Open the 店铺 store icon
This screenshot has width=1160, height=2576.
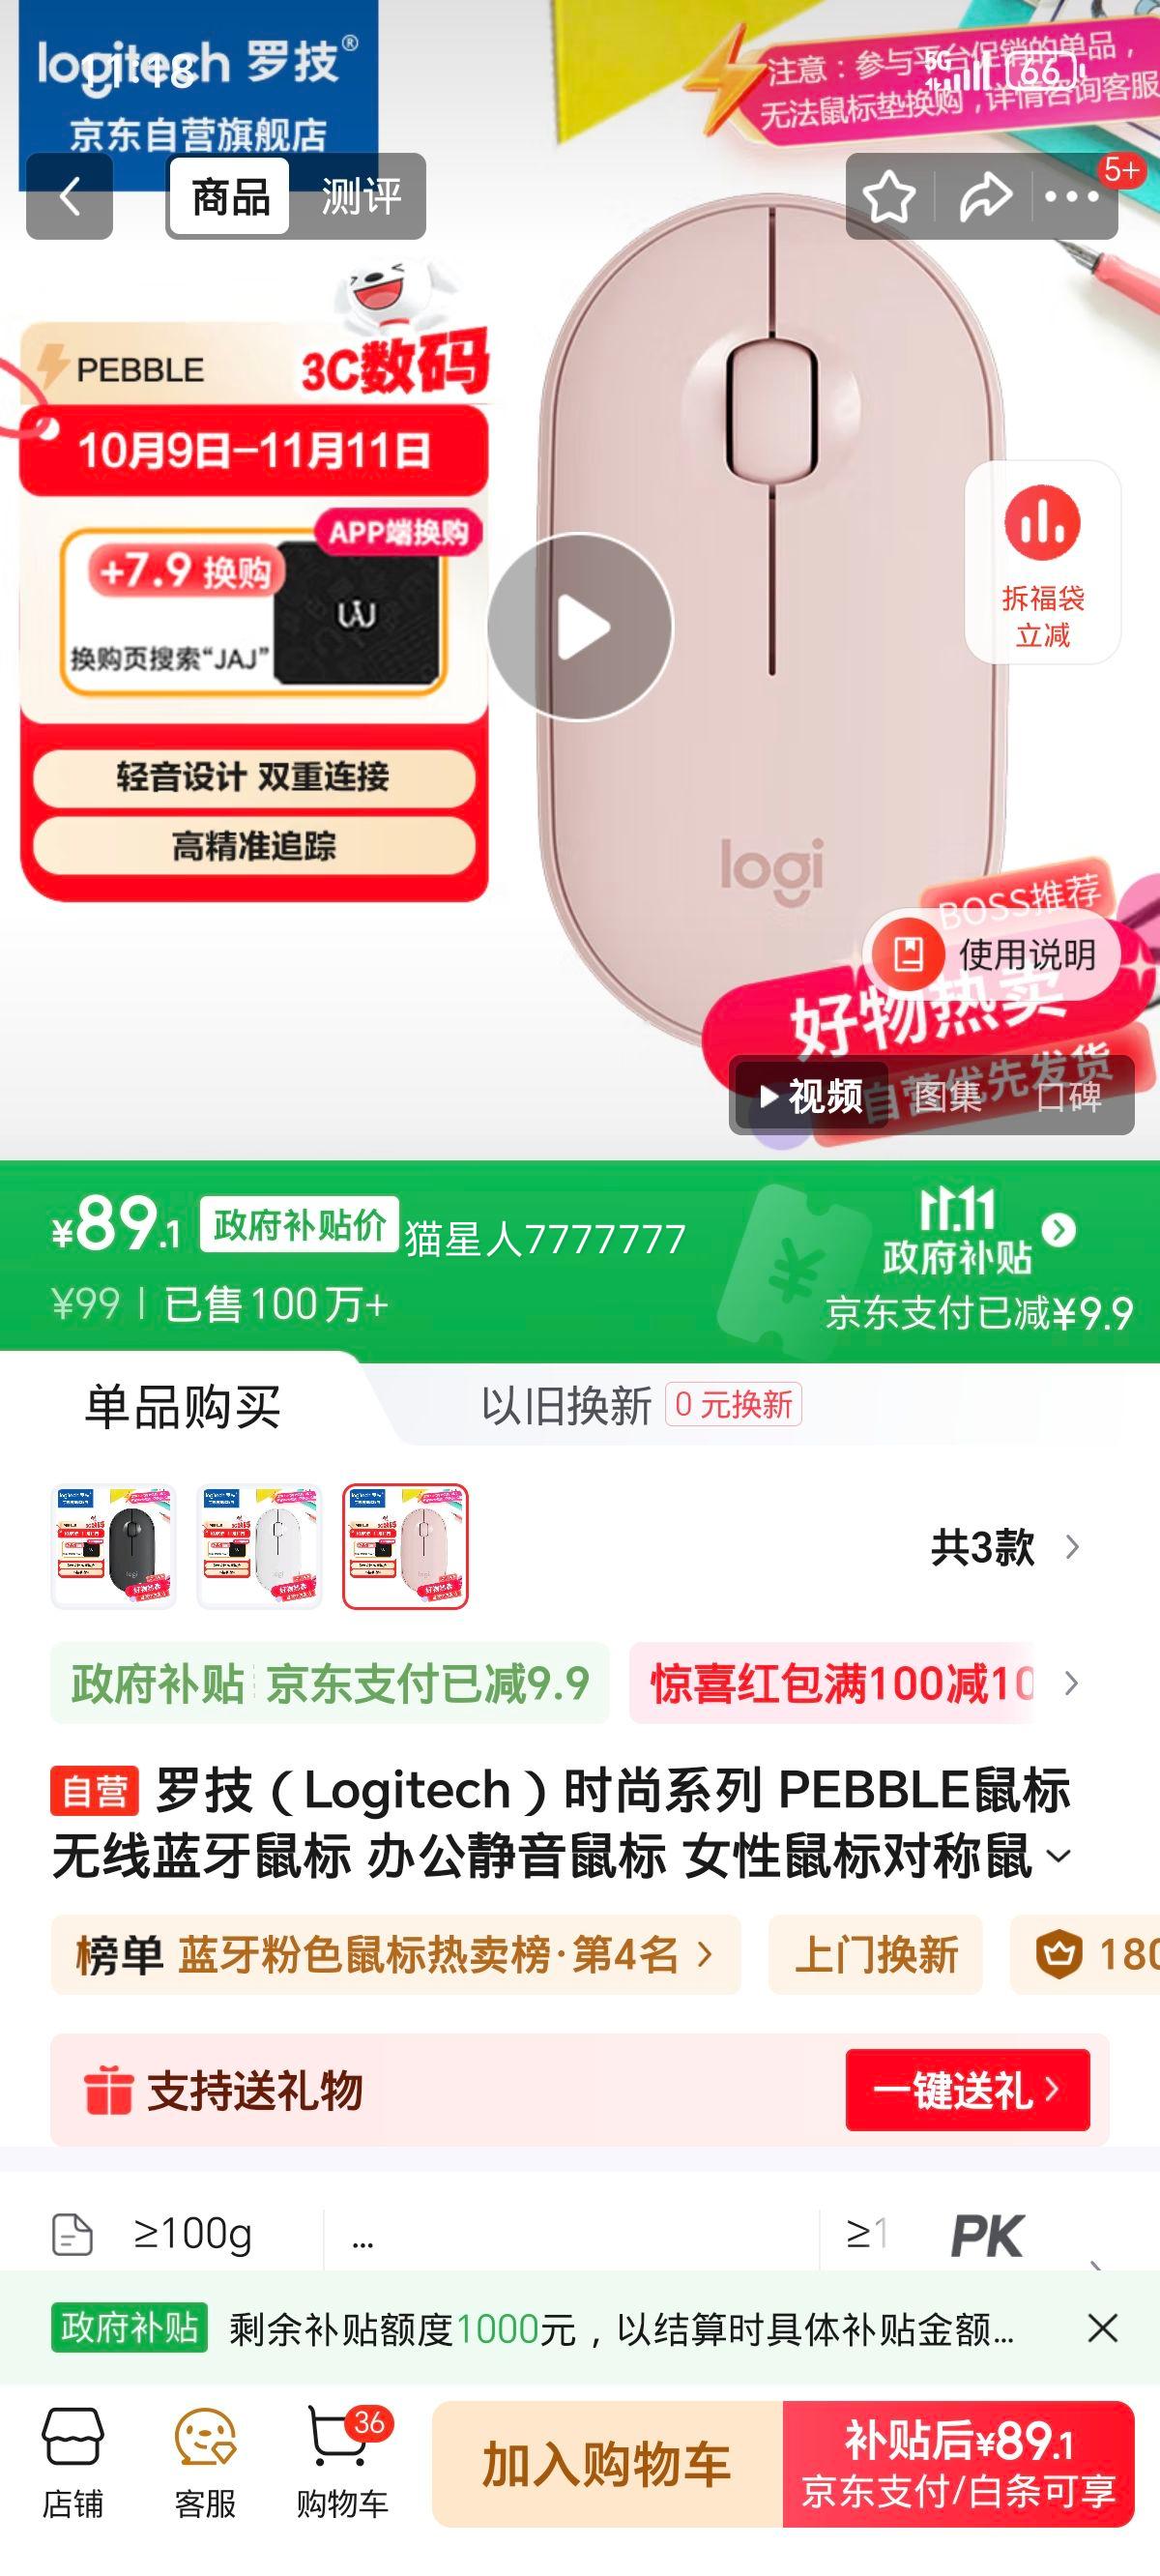(x=72, y=2462)
